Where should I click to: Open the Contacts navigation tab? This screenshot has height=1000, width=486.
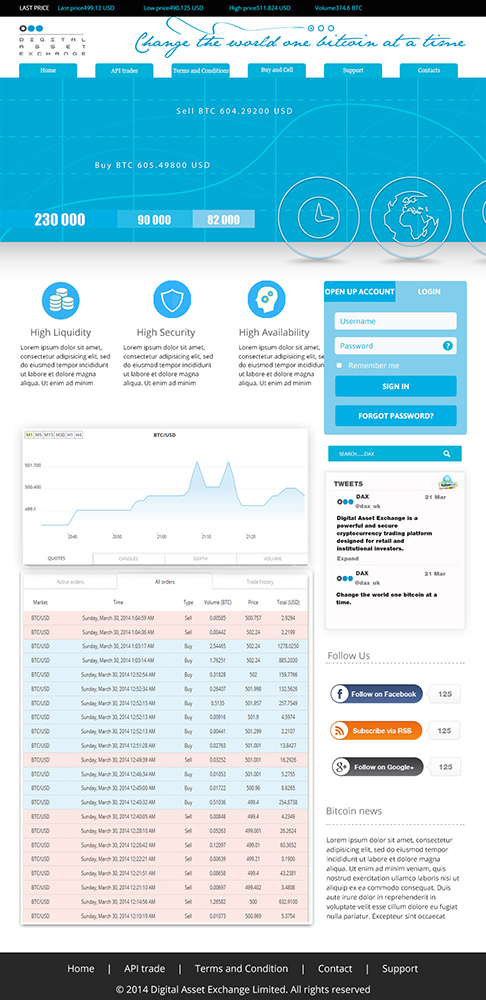[x=429, y=71]
